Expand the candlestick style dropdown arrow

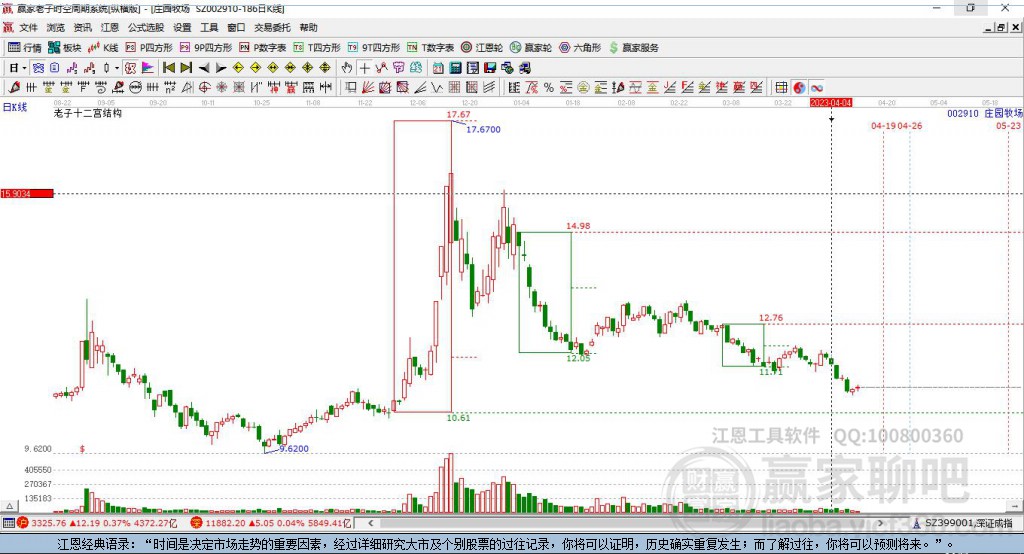pyautogui.click(x=117, y=68)
